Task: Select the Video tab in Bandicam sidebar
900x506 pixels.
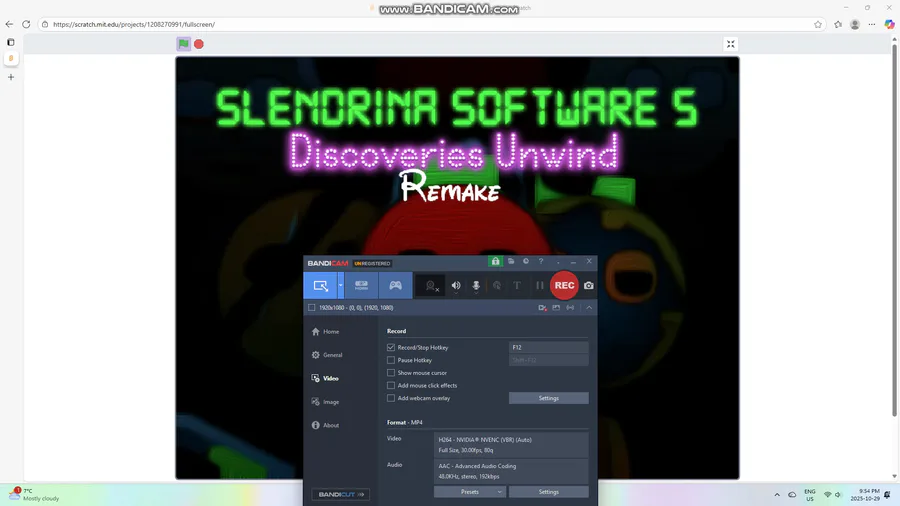Action: (x=325, y=379)
